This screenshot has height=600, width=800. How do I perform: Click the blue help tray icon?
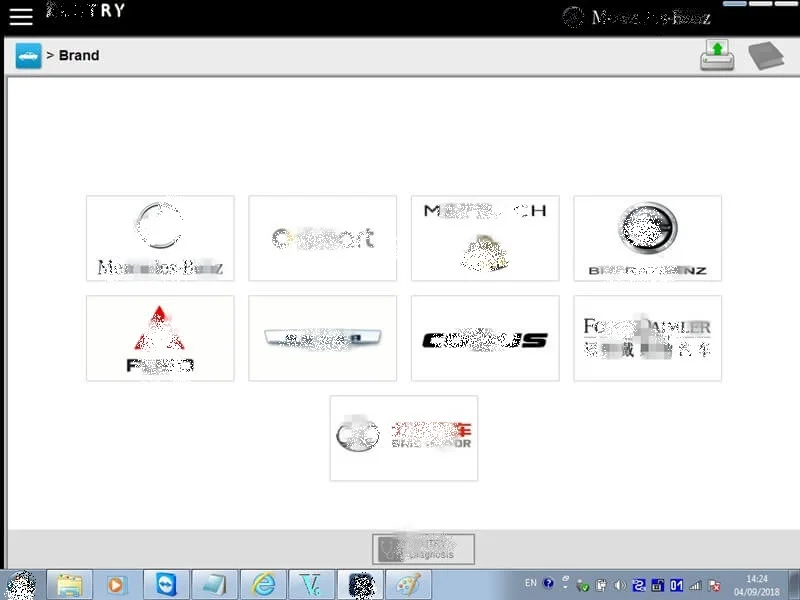point(548,583)
